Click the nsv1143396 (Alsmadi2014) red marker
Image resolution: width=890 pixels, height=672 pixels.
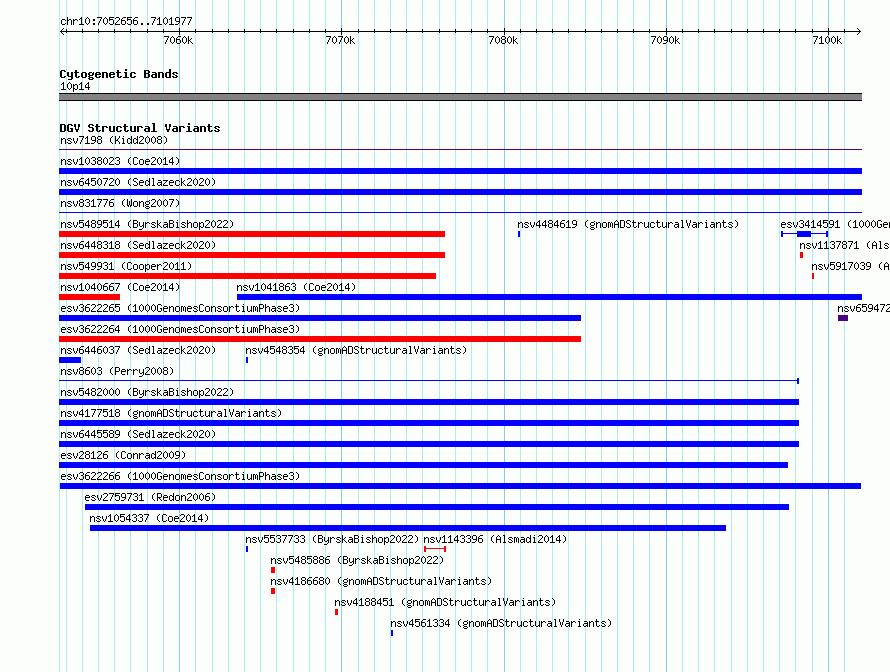pos(435,549)
